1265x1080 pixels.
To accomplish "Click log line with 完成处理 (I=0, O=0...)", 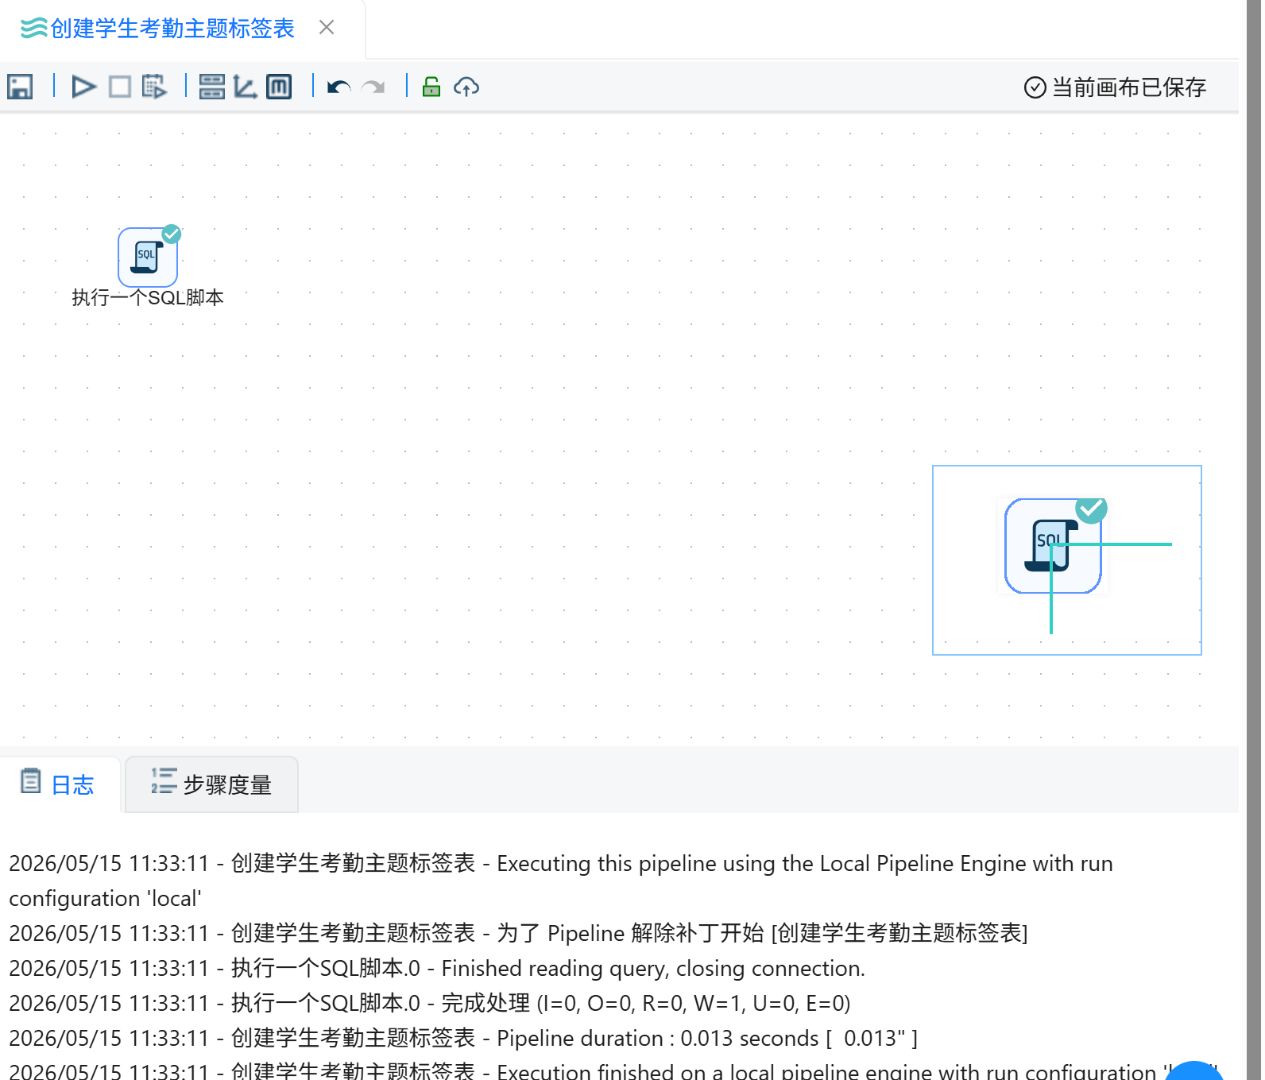I will point(430,1003).
